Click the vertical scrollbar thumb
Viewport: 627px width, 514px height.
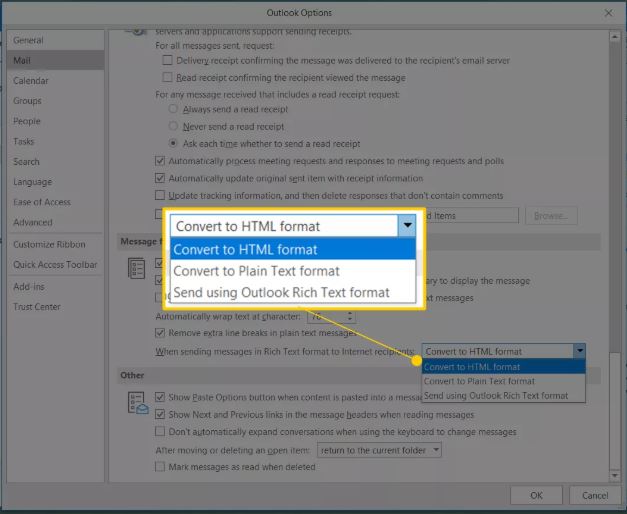click(x=615, y=196)
